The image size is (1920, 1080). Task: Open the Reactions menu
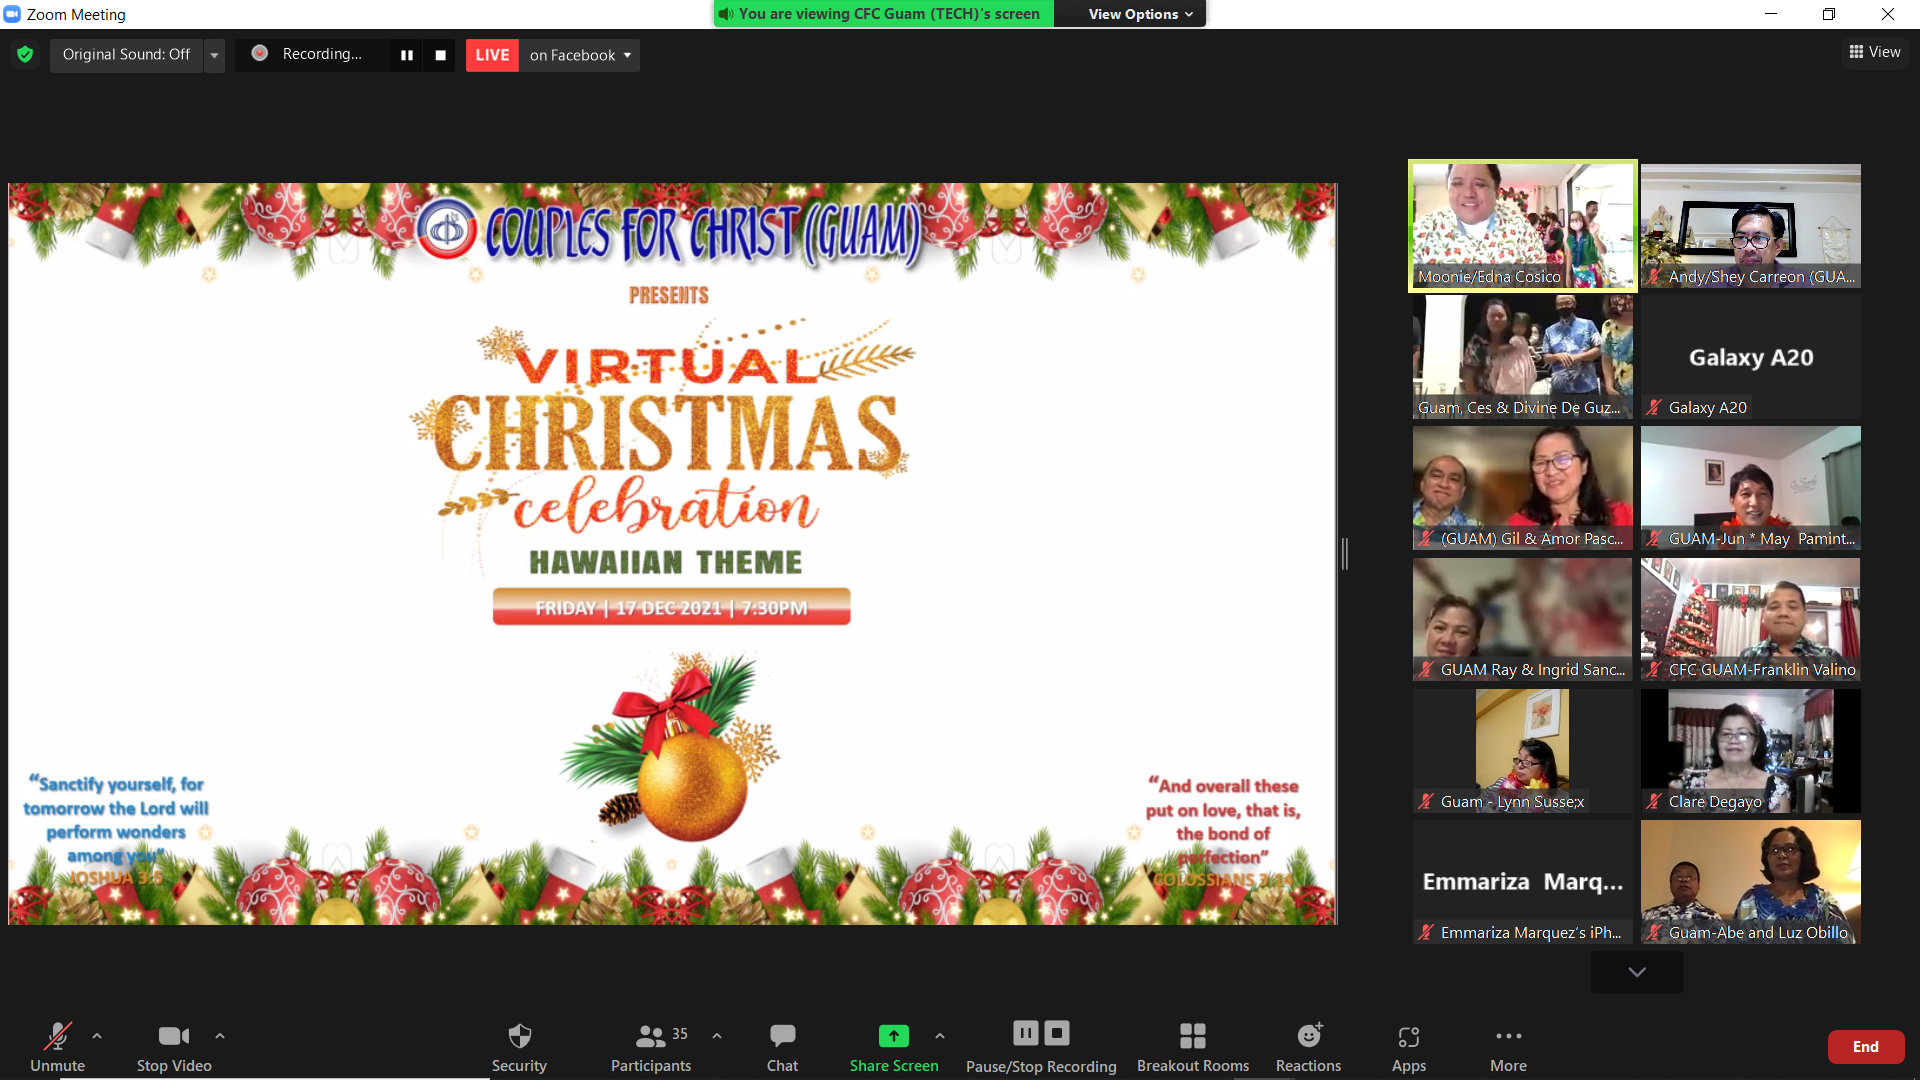pos(1308,1047)
